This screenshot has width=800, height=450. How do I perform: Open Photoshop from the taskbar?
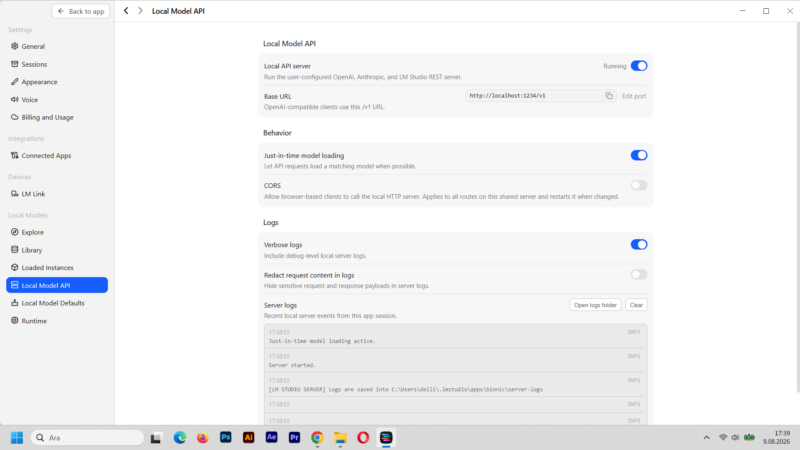[x=226, y=437]
